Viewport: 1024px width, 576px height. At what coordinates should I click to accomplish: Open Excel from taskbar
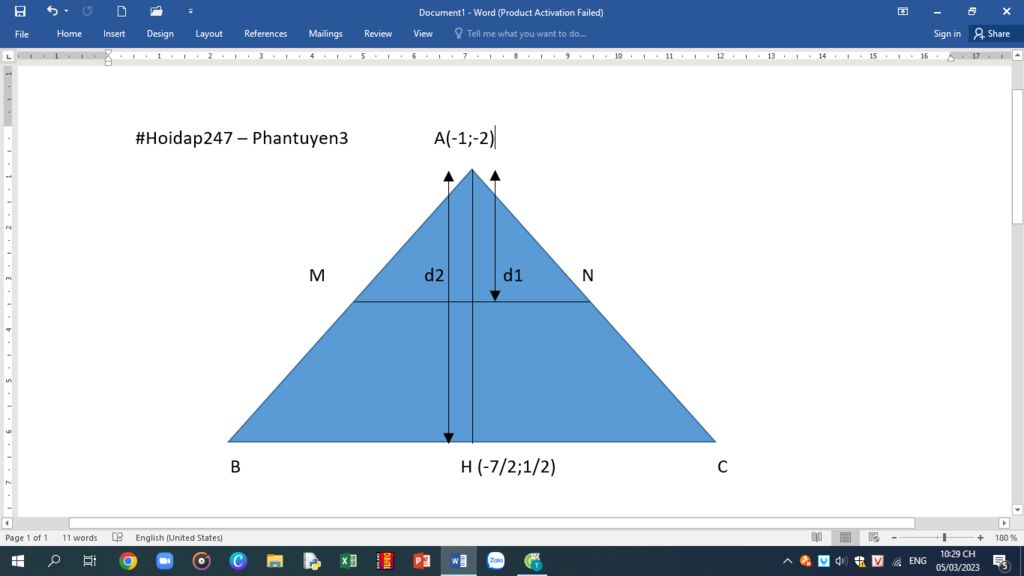pyautogui.click(x=348, y=561)
